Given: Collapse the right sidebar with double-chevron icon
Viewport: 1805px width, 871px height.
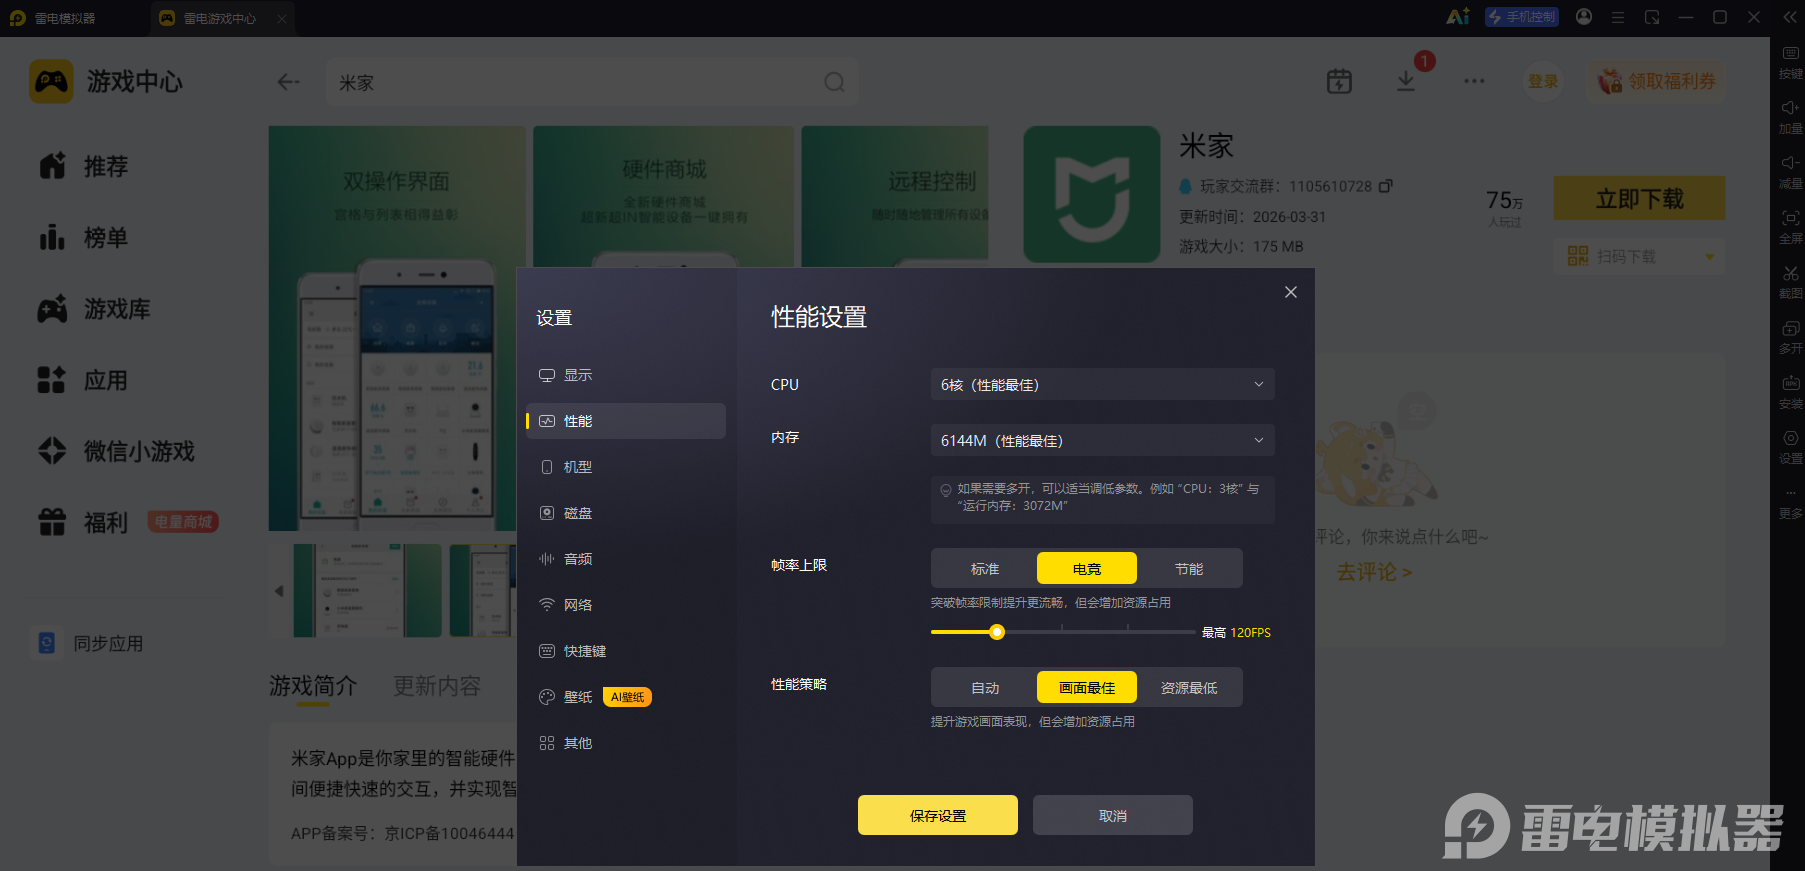Looking at the screenshot, I should click(1790, 17).
